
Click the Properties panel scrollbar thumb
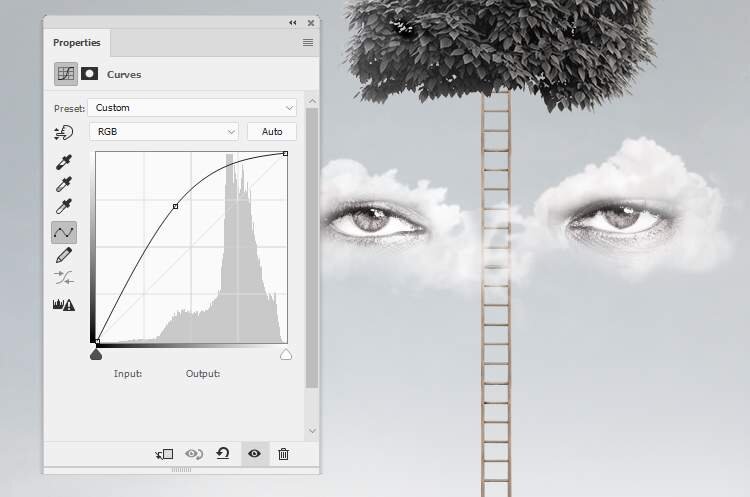[312, 248]
